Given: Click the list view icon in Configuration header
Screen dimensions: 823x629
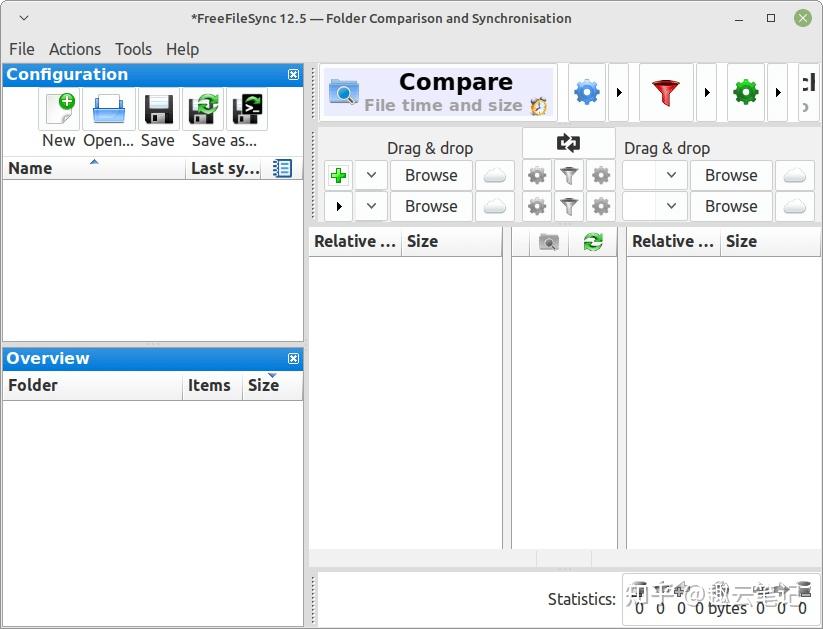Looking at the screenshot, I should pos(282,169).
